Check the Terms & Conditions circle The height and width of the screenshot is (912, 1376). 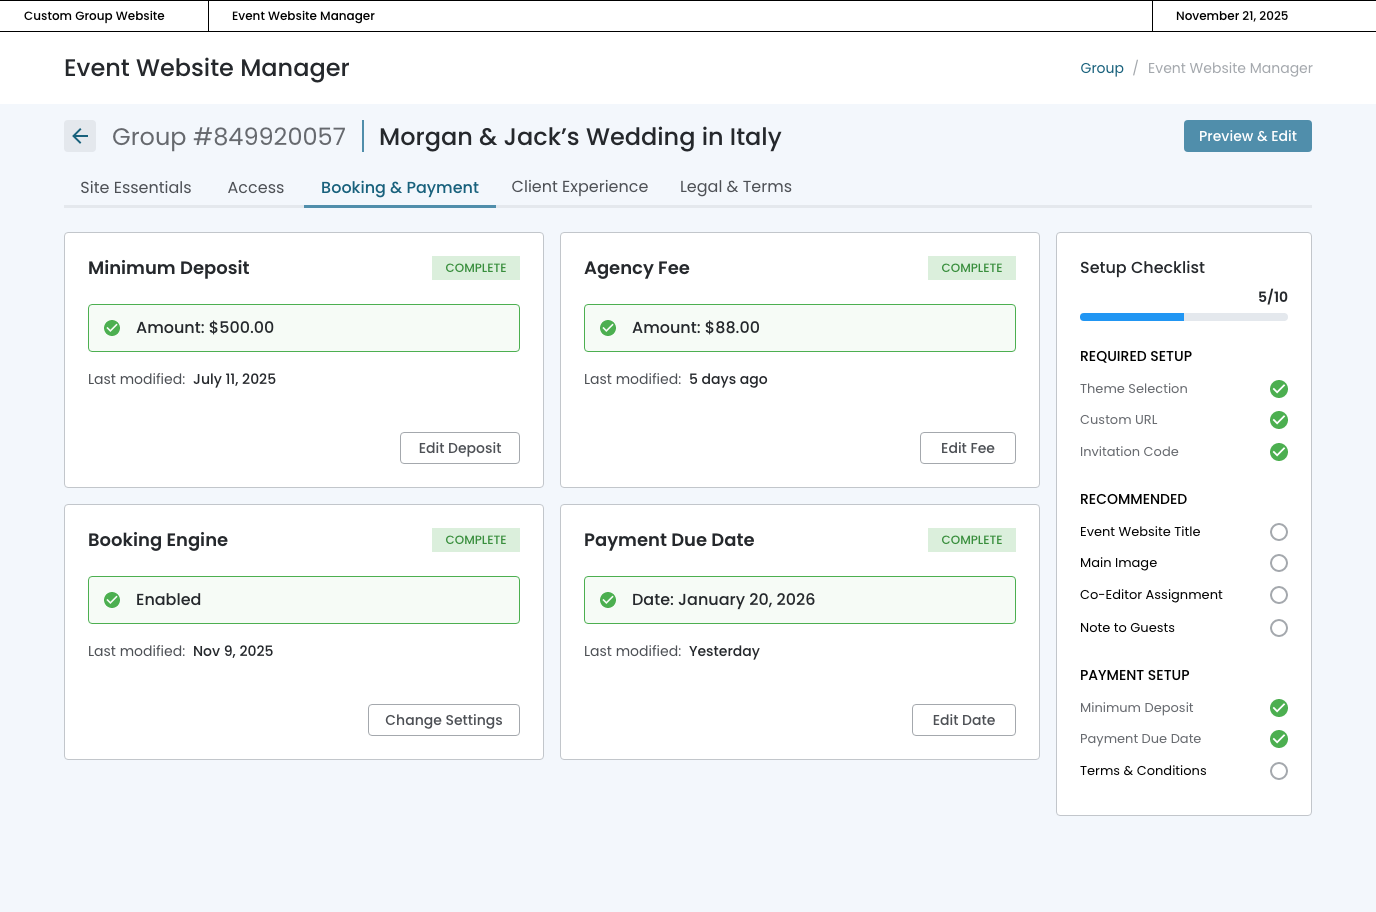[1278, 771]
